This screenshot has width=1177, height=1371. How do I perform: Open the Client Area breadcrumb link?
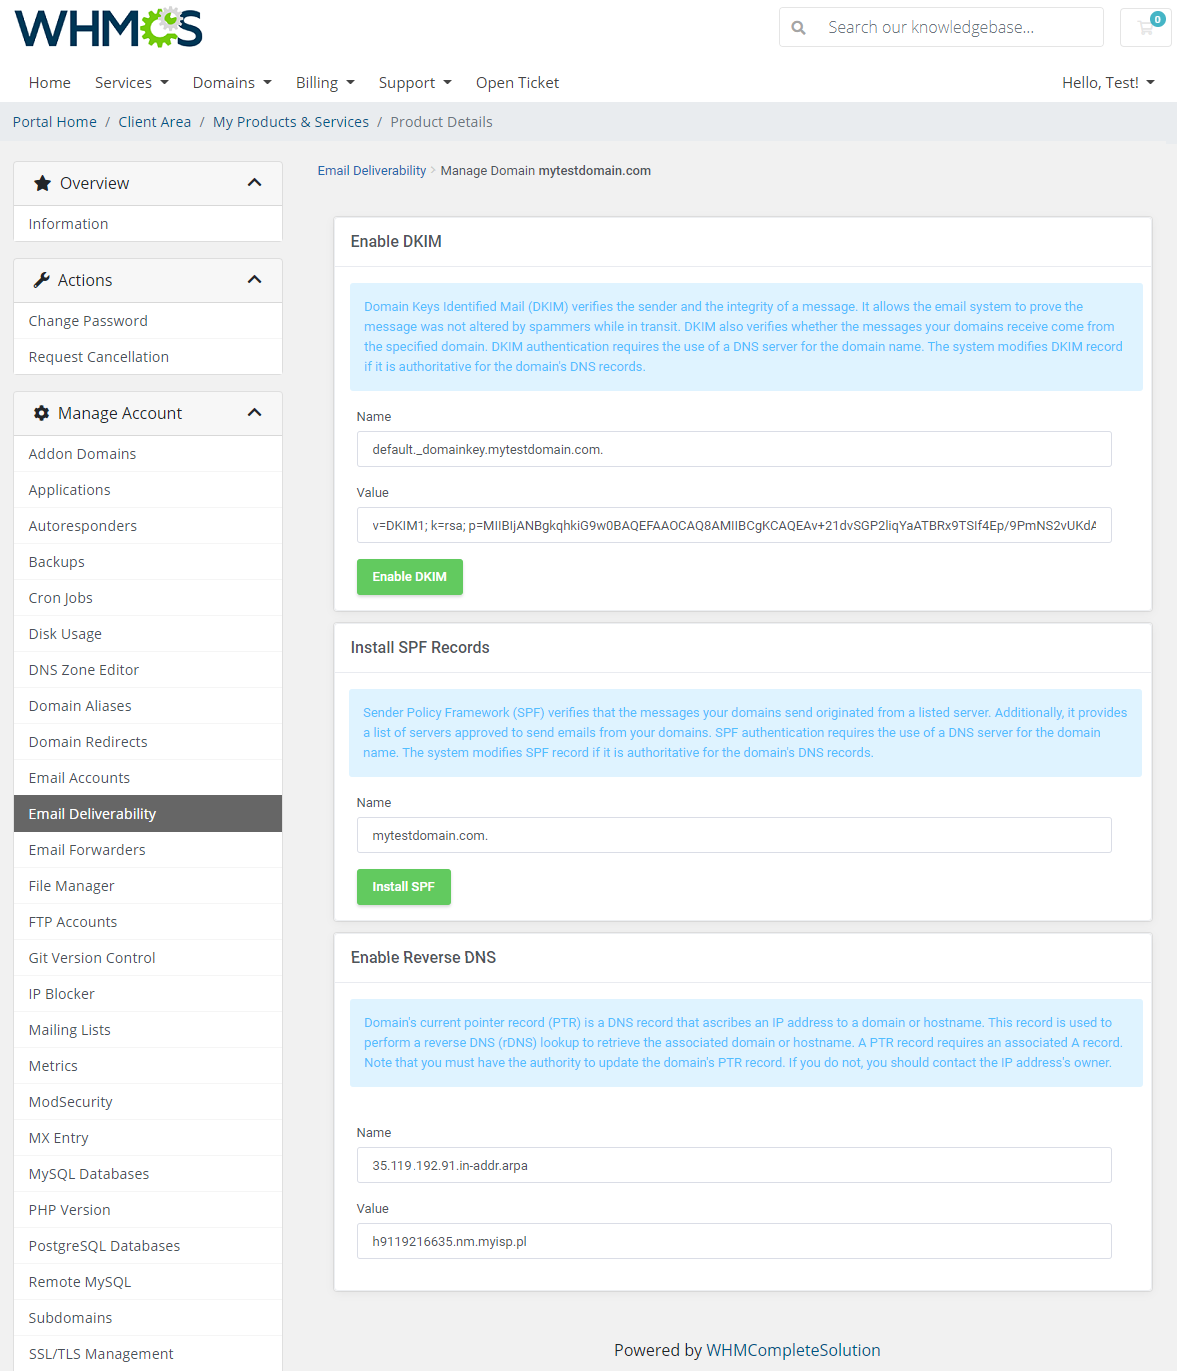[x=154, y=121]
